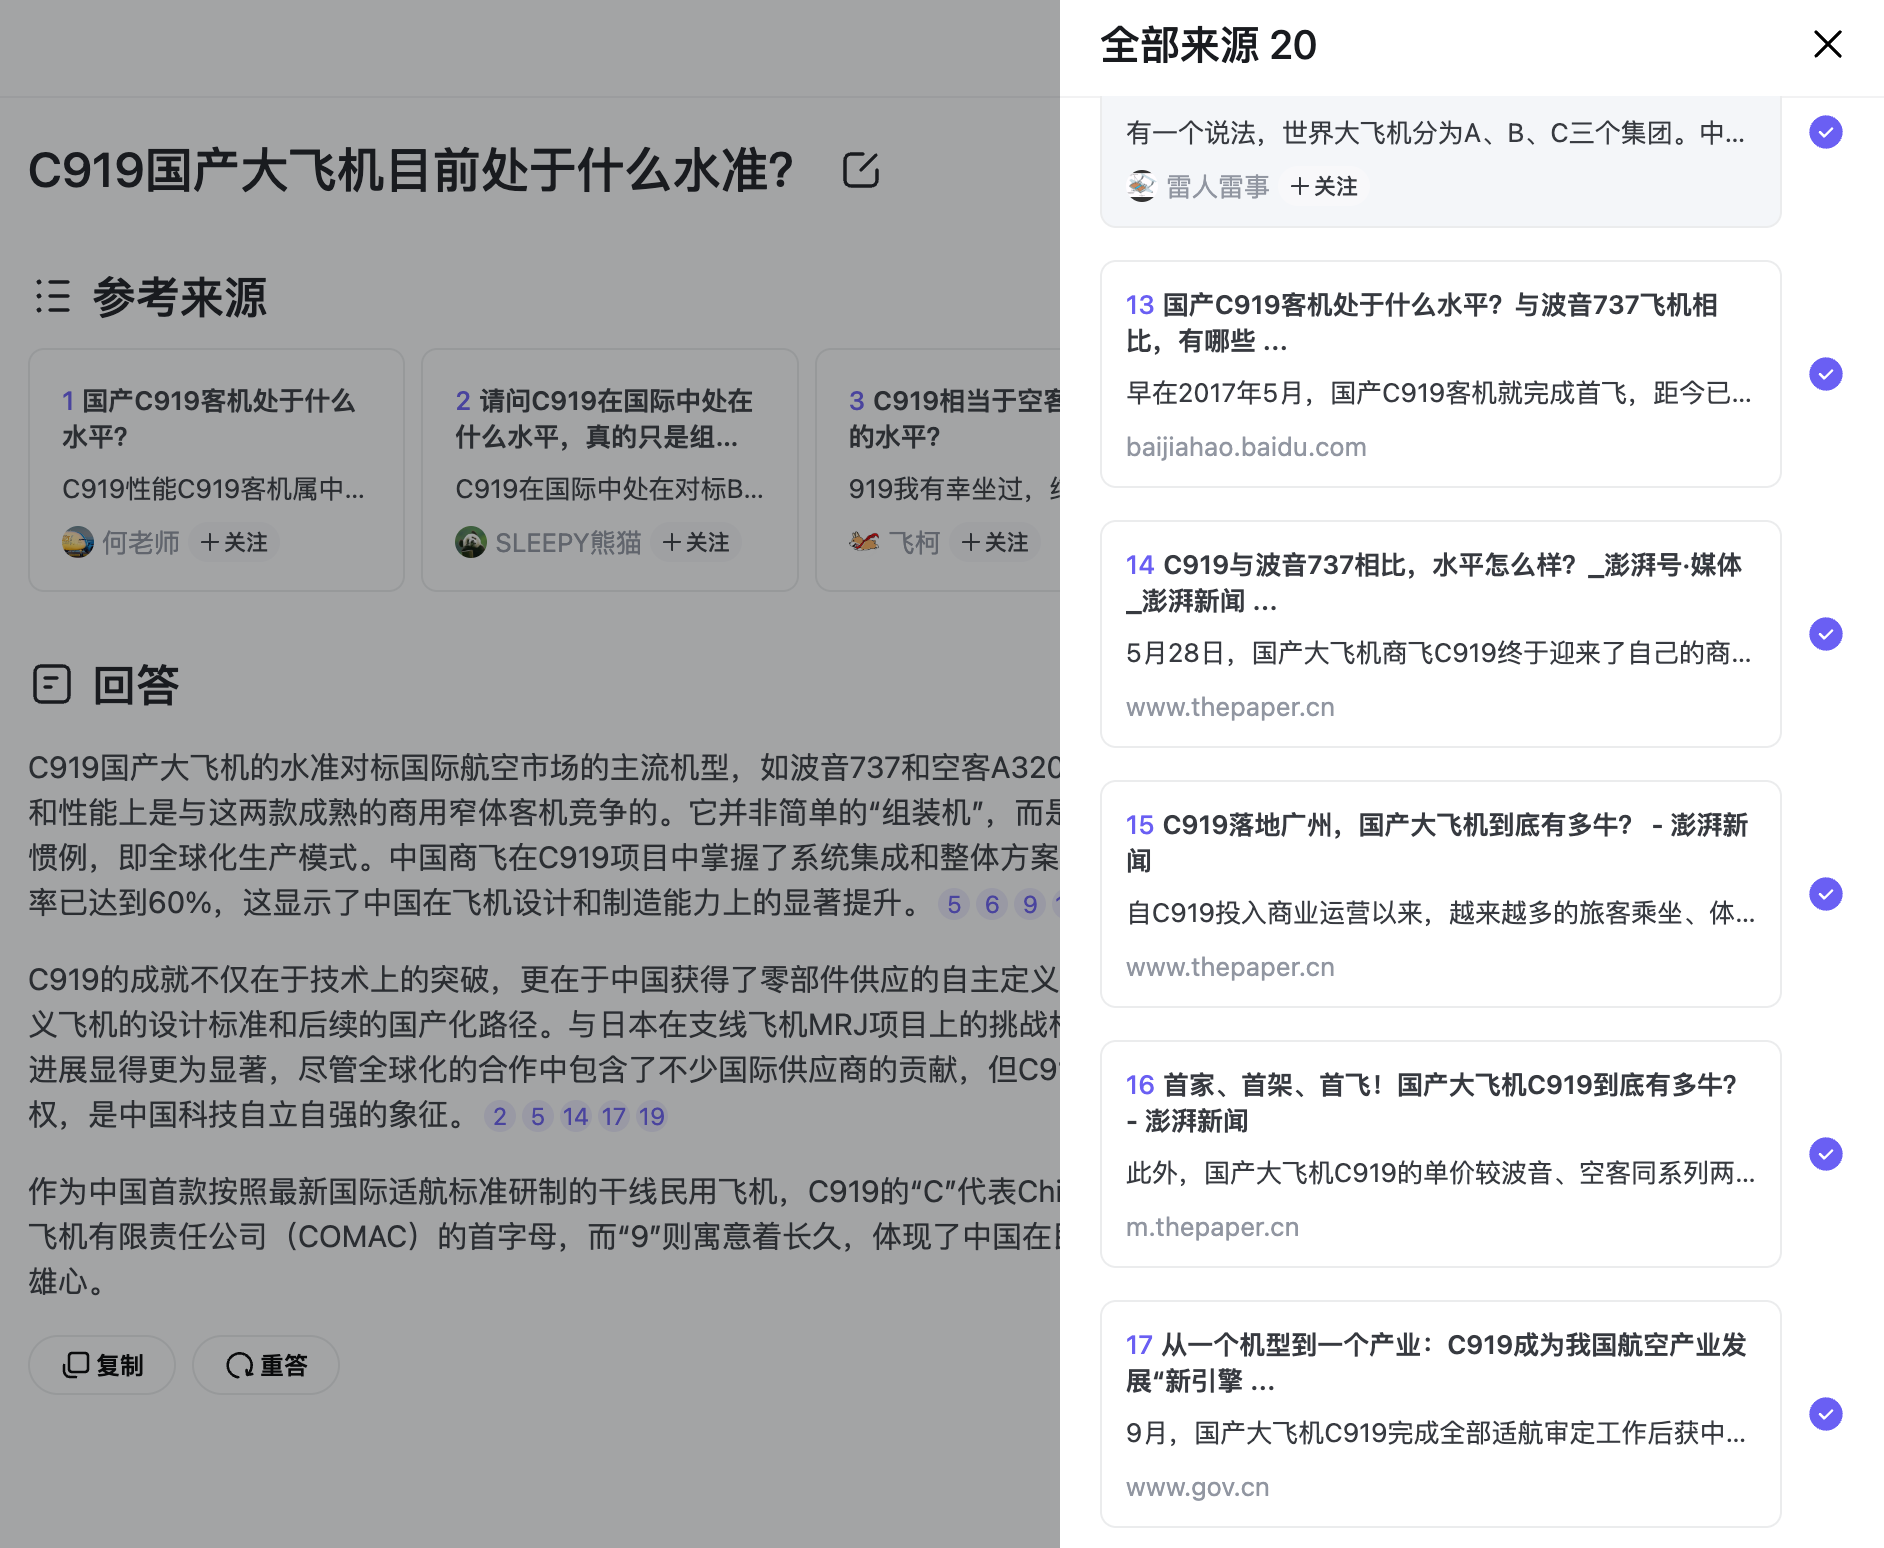Follow SLEEPY熊猫 with +关注

pyautogui.click(x=696, y=542)
